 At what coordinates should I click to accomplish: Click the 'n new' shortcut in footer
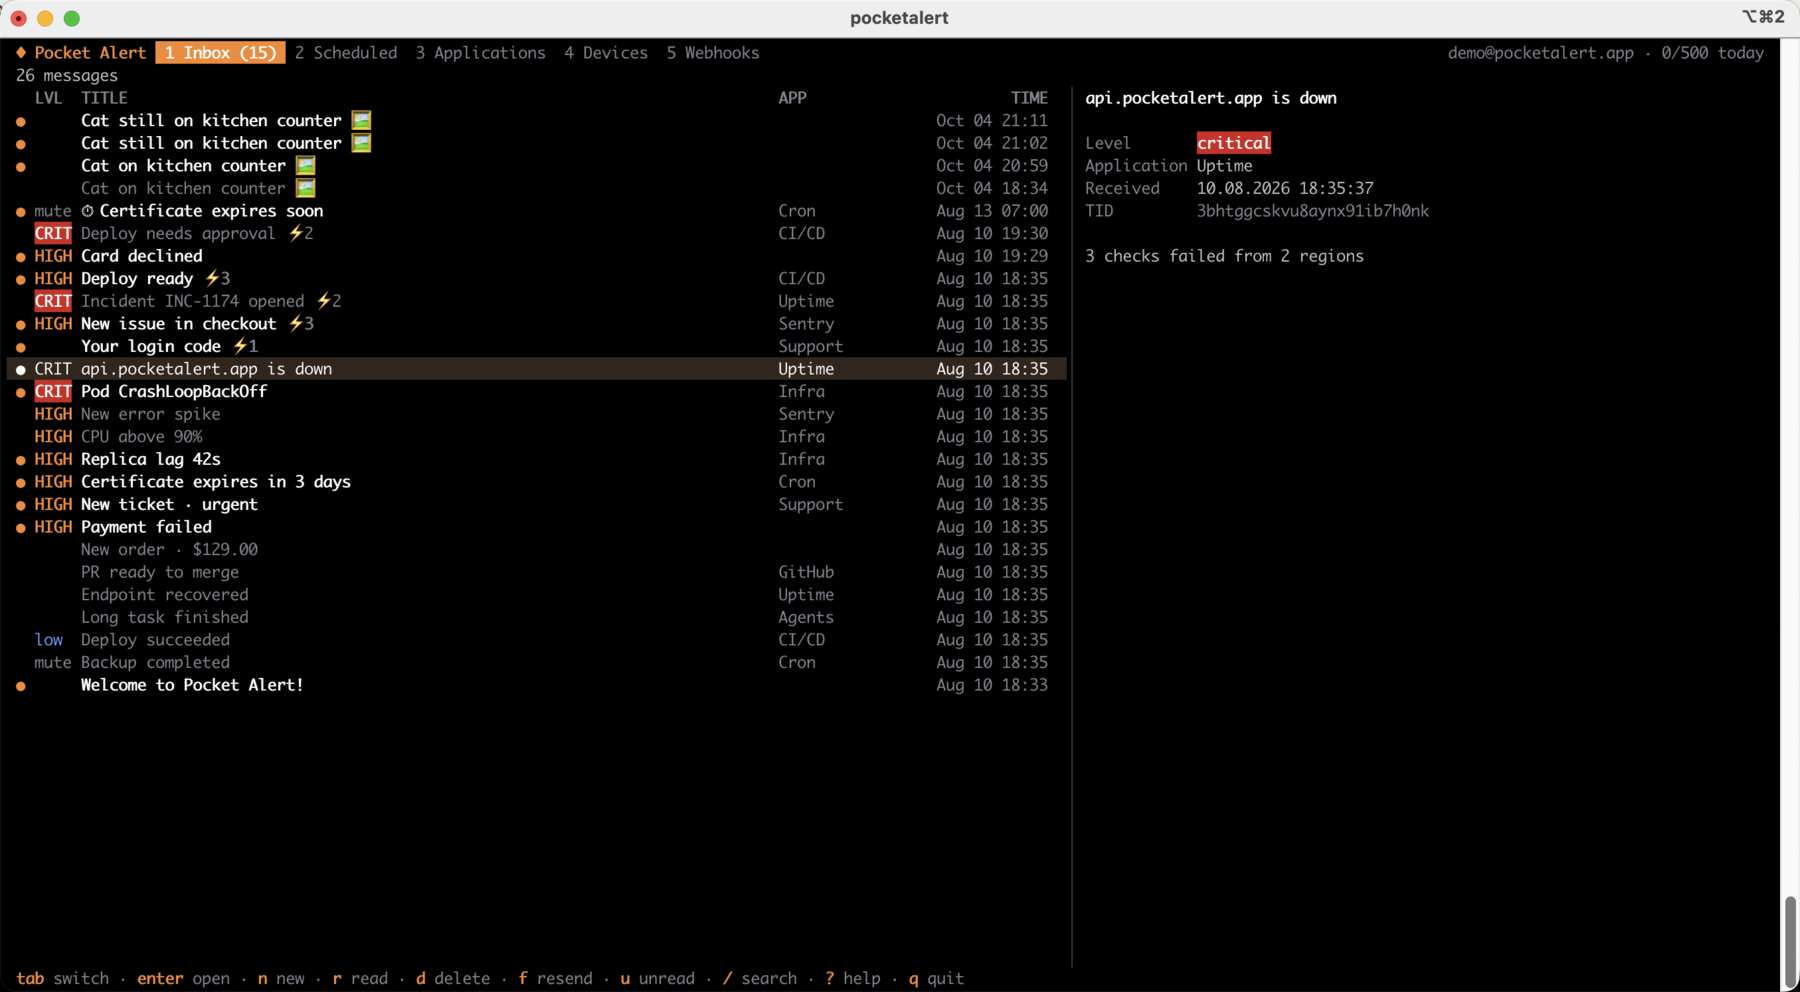tap(281, 979)
